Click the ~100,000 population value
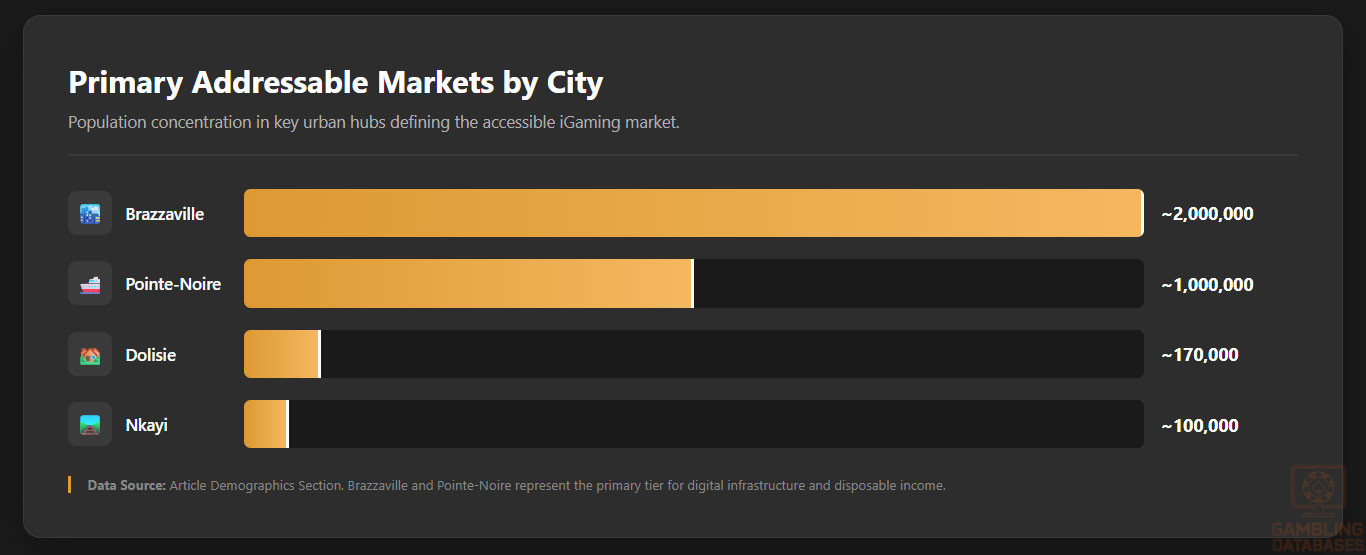Screen dimensions: 1366x555 tap(1200, 426)
